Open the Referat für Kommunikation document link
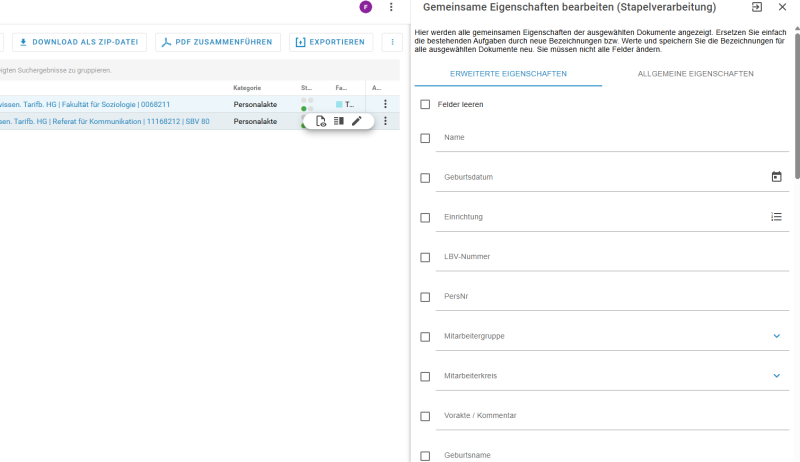The image size is (800, 462). pos(104,121)
